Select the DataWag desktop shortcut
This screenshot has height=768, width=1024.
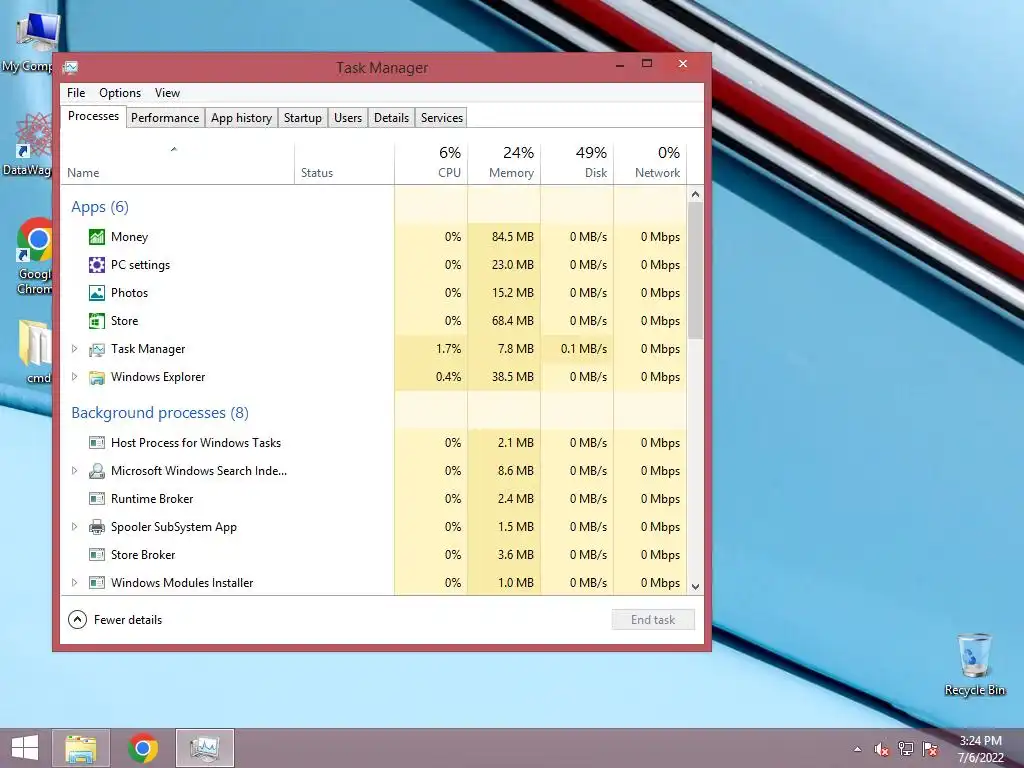click(x=27, y=145)
